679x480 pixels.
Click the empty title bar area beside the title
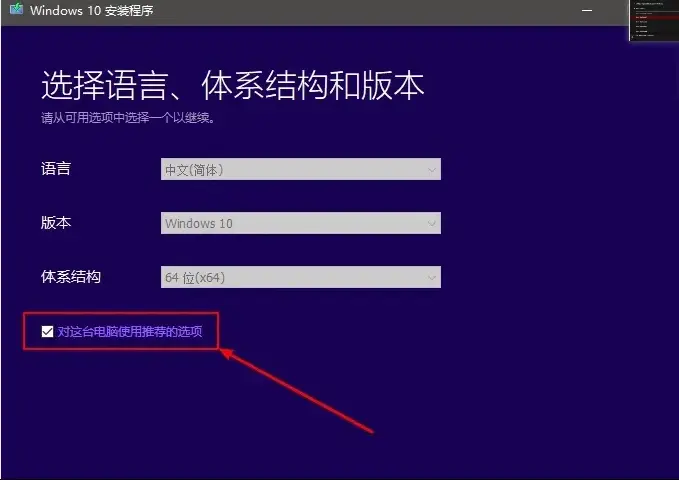[350, 12]
